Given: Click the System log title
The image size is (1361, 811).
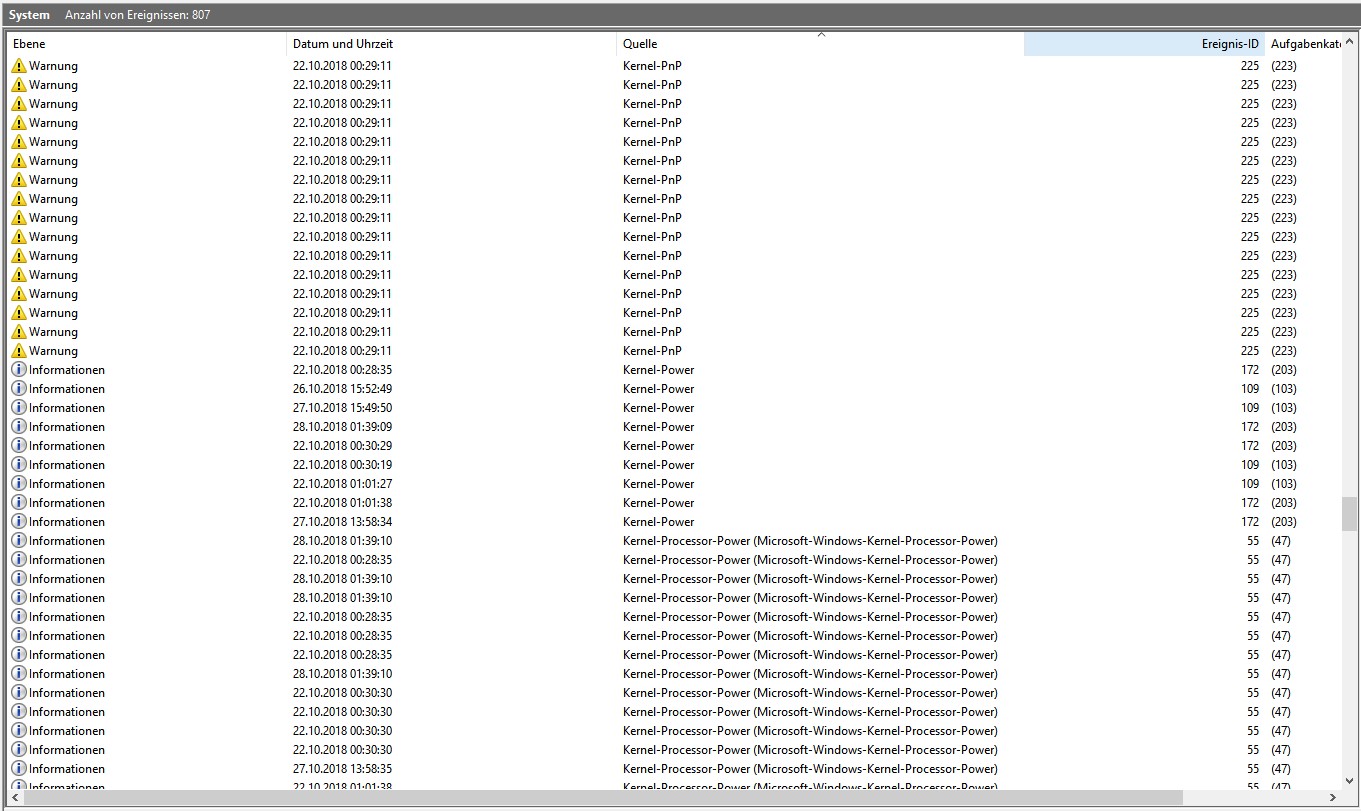Looking at the screenshot, I should point(29,15).
